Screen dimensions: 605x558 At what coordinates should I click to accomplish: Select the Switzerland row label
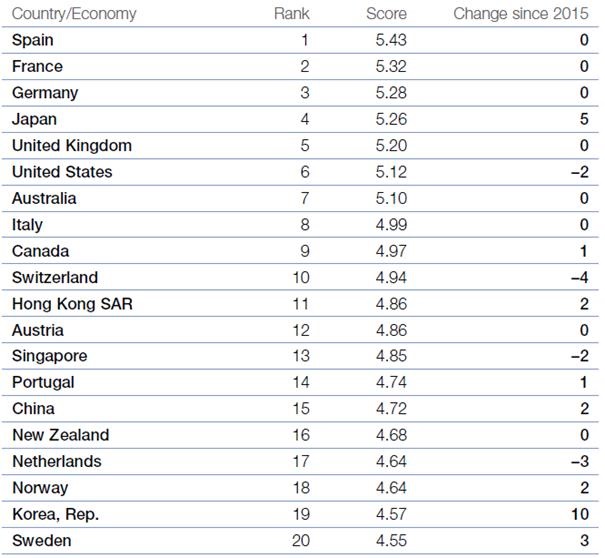(x=55, y=278)
